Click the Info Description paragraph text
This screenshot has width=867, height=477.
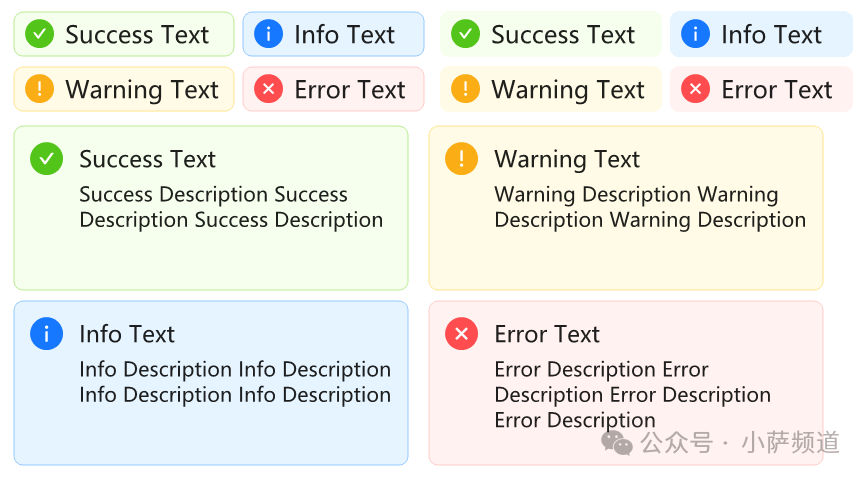(235, 382)
